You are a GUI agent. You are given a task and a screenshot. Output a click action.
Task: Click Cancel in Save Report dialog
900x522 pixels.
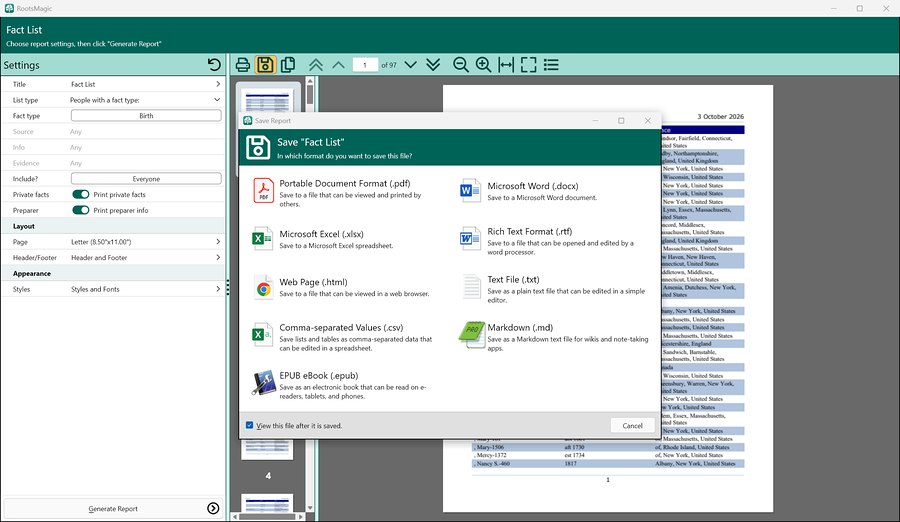coord(633,426)
